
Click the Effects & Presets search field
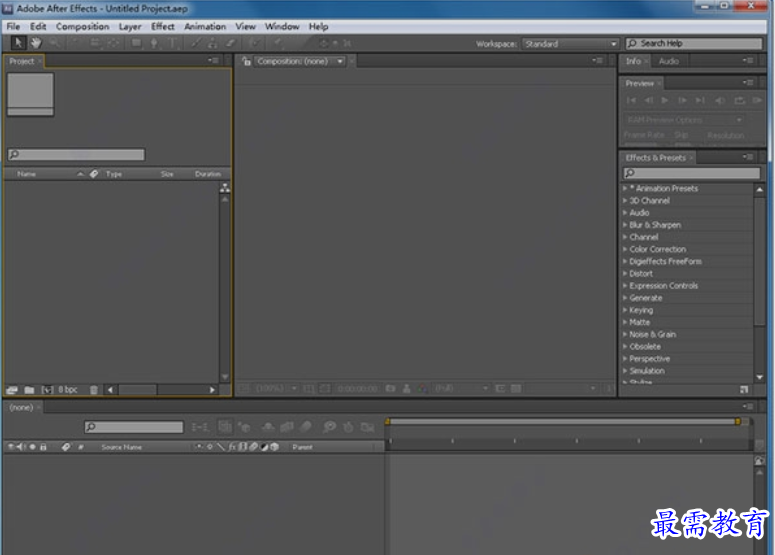(x=691, y=173)
